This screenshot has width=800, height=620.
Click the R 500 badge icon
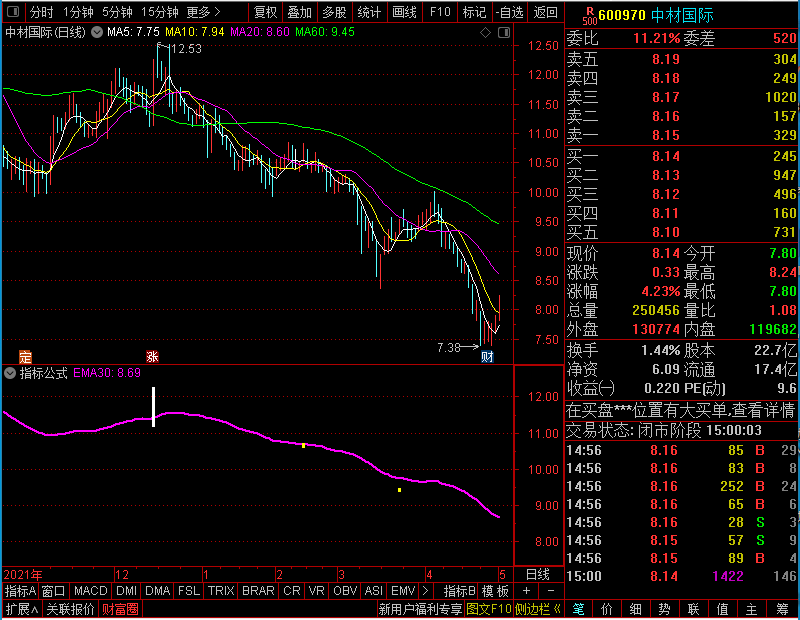[x=590, y=16]
